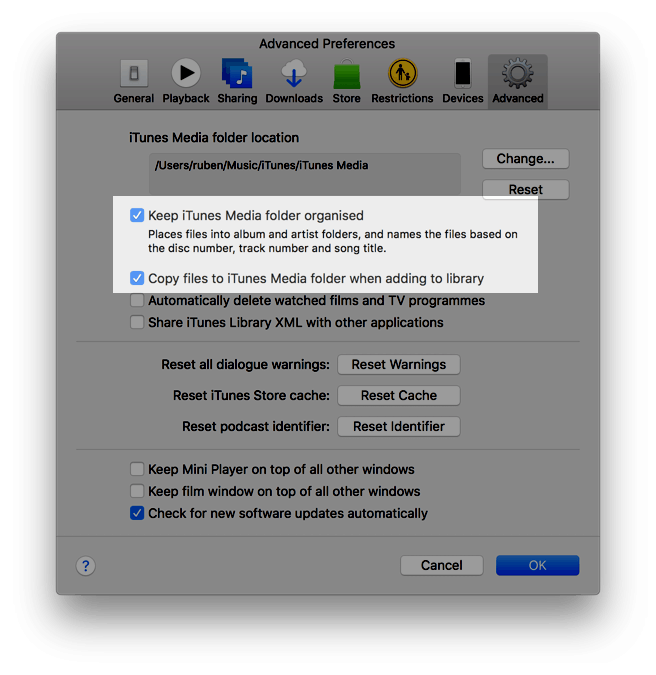656x675 pixels.
Task: Click the 'iTunes Media folder location' heading
Action: tap(214, 138)
